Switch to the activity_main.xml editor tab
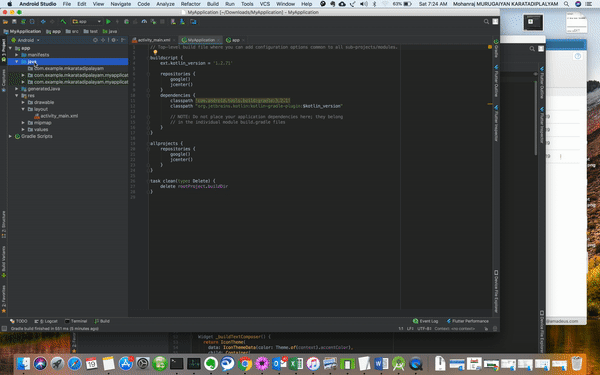Viewport: 600px width, 375px height. pos(152,40)
